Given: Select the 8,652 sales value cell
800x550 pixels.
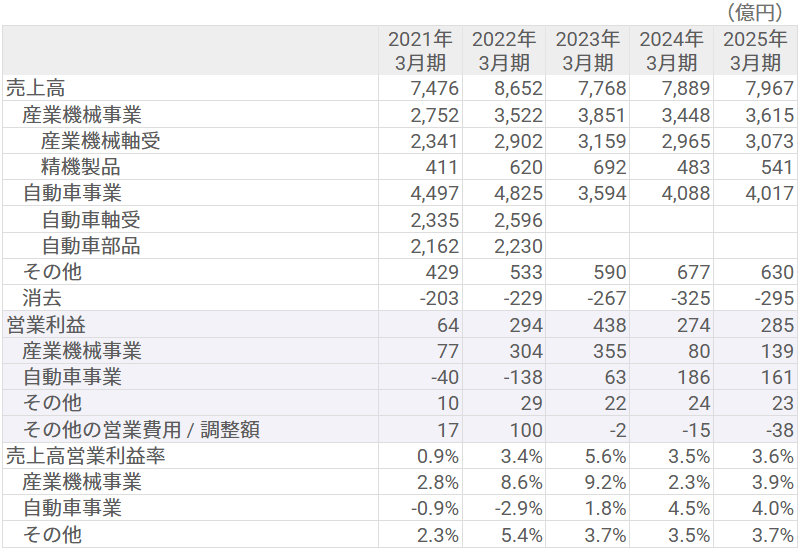Looking at the screenshot, I should (518, 88).
